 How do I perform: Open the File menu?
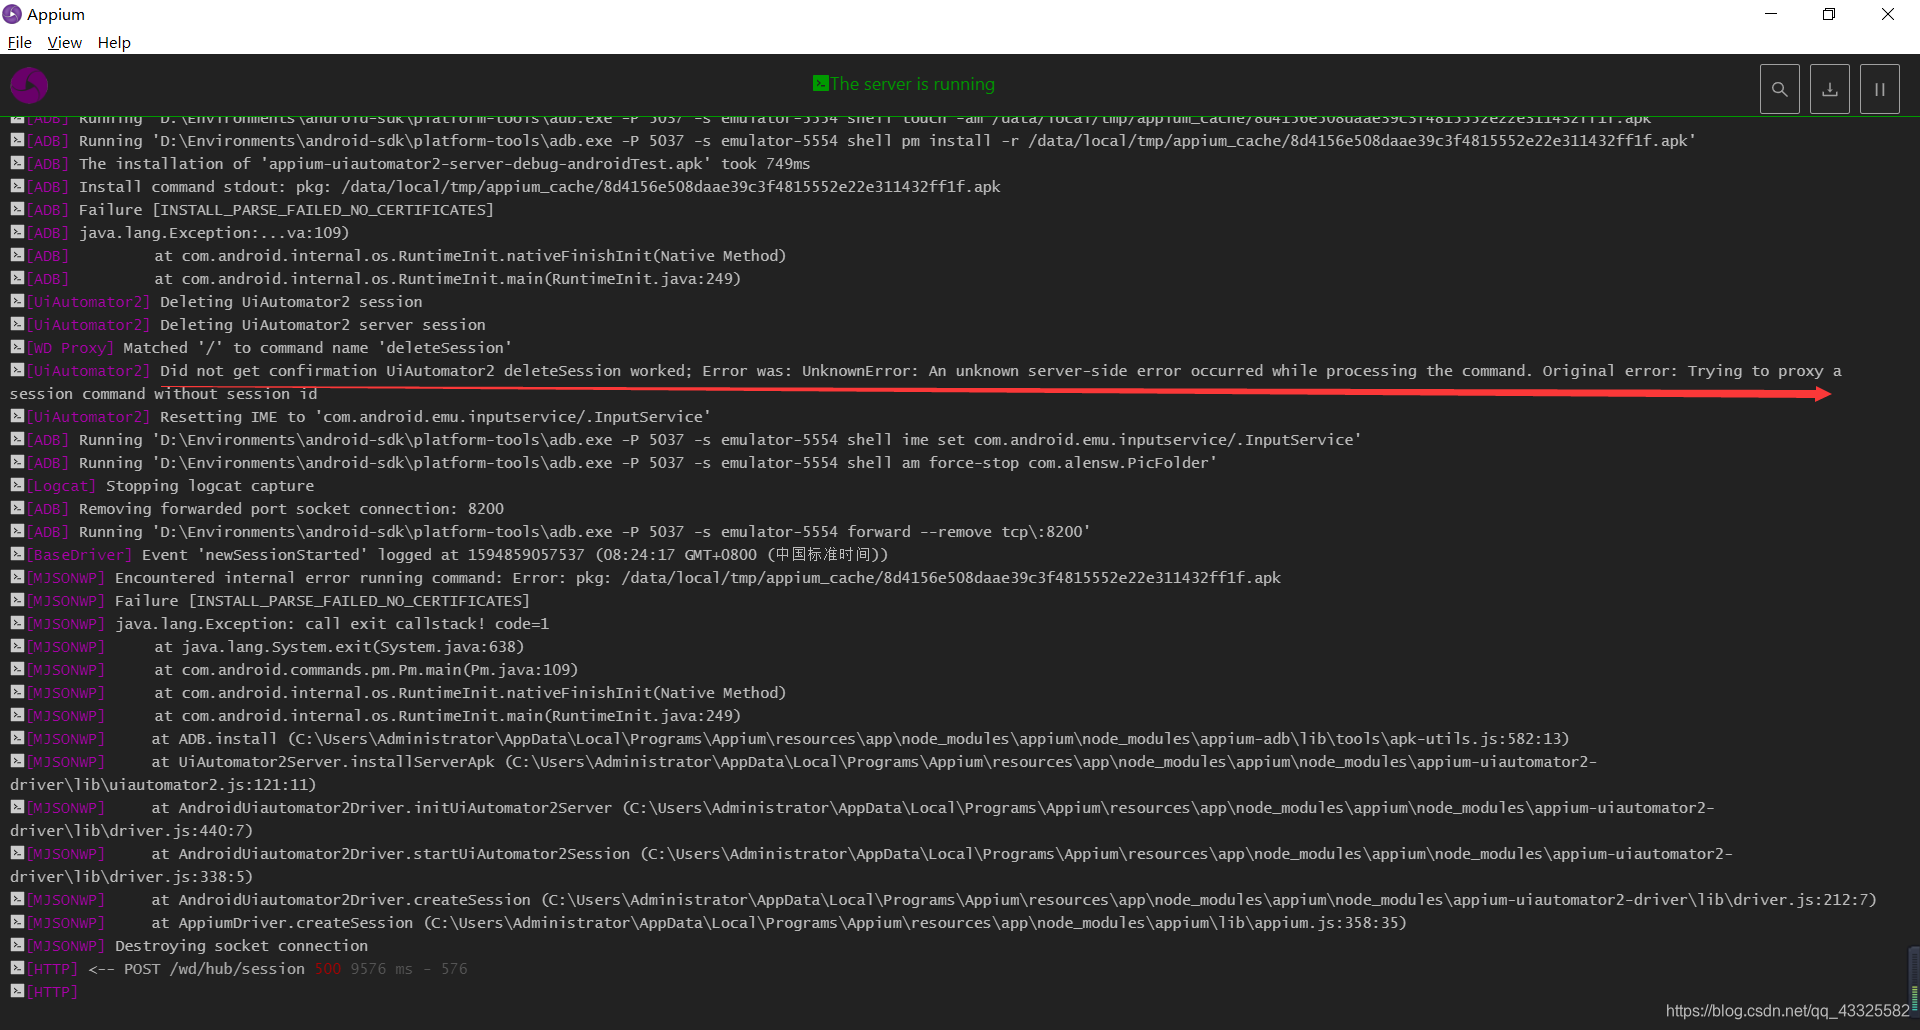(20, 42)
